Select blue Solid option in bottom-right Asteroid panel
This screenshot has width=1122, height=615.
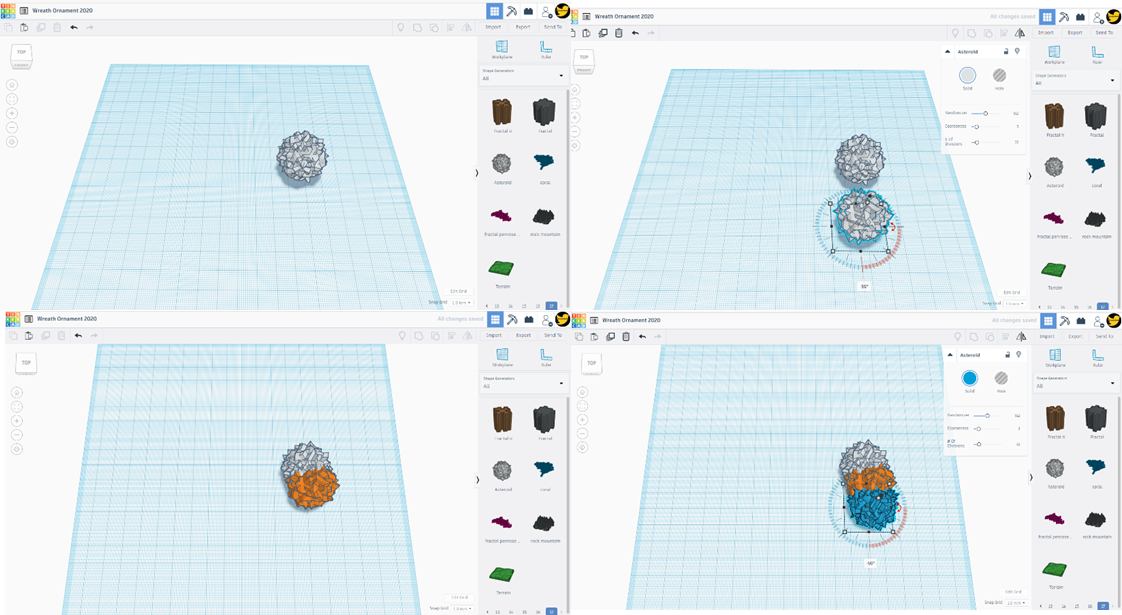pos(970,378)
